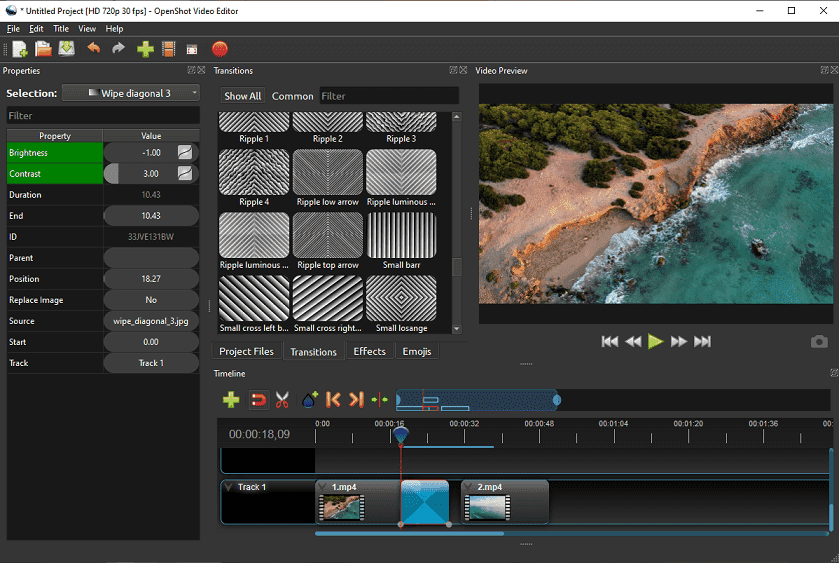Float the Transitions panel
The image size is (839, 563).
tap(453, 70)
